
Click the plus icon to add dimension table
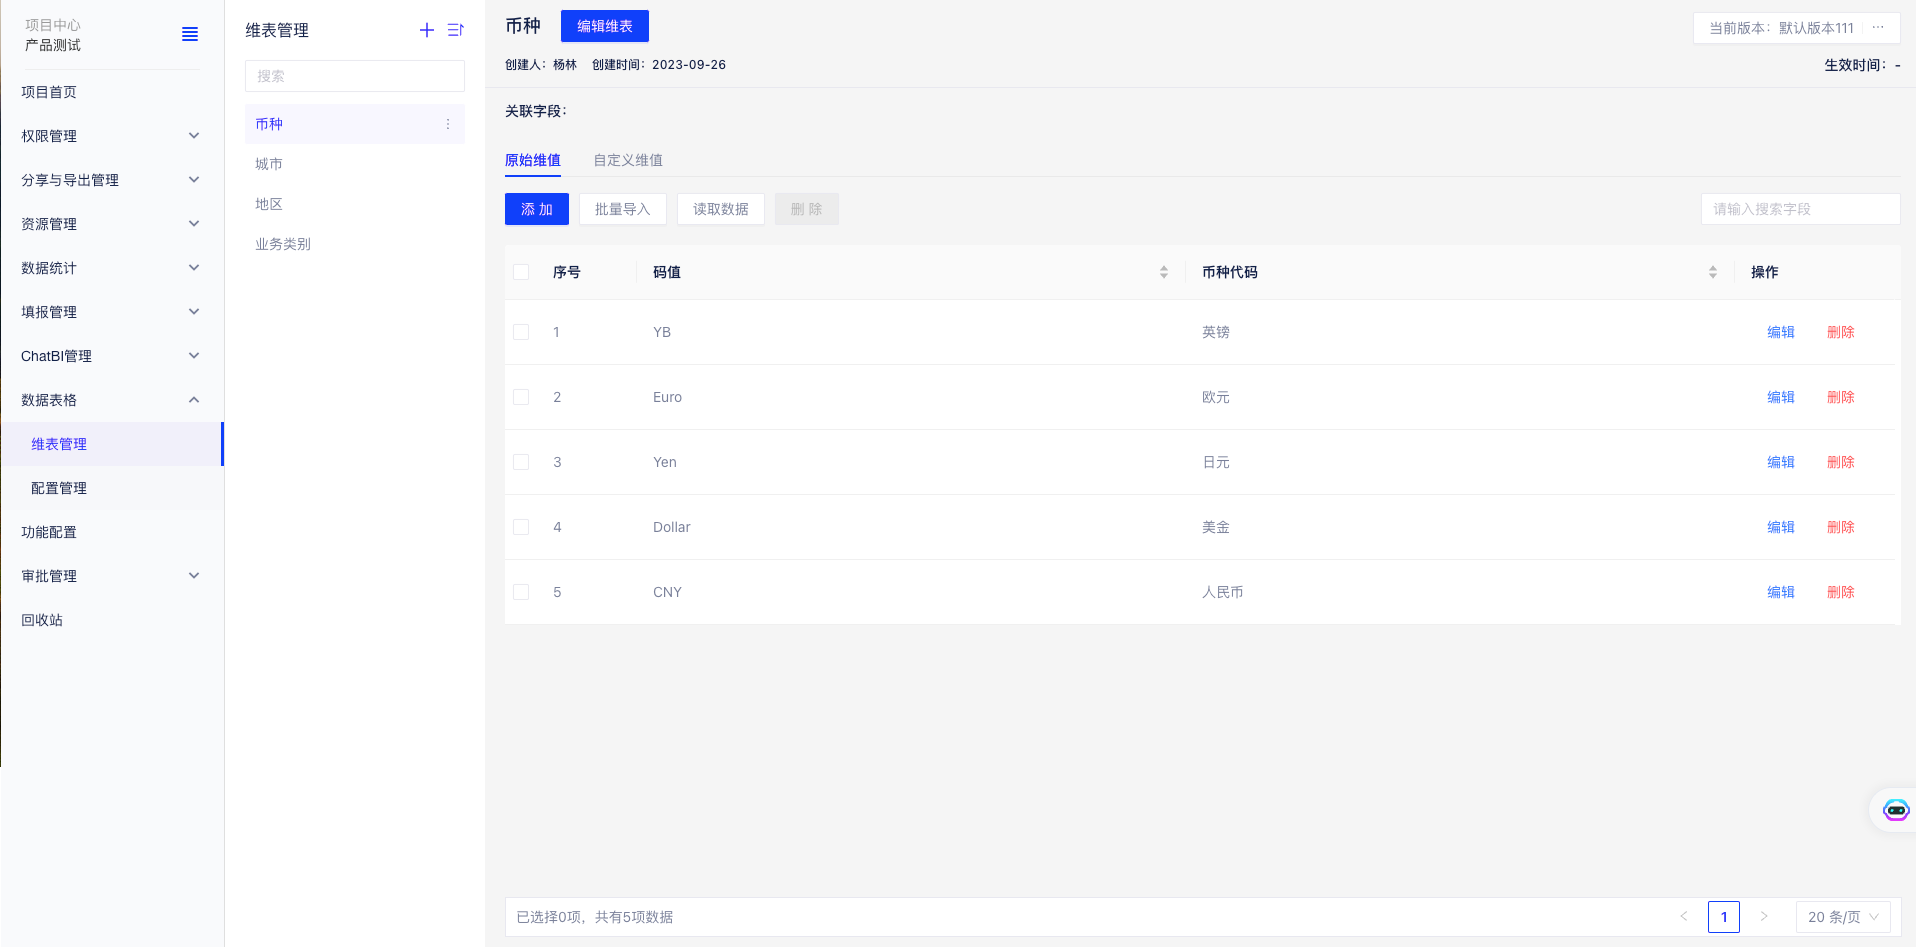(427, 30)
